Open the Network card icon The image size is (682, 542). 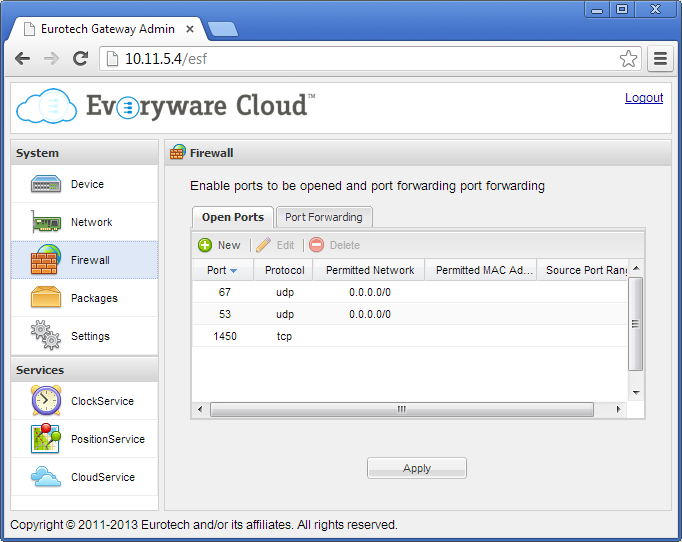click(x=46, y=222)
